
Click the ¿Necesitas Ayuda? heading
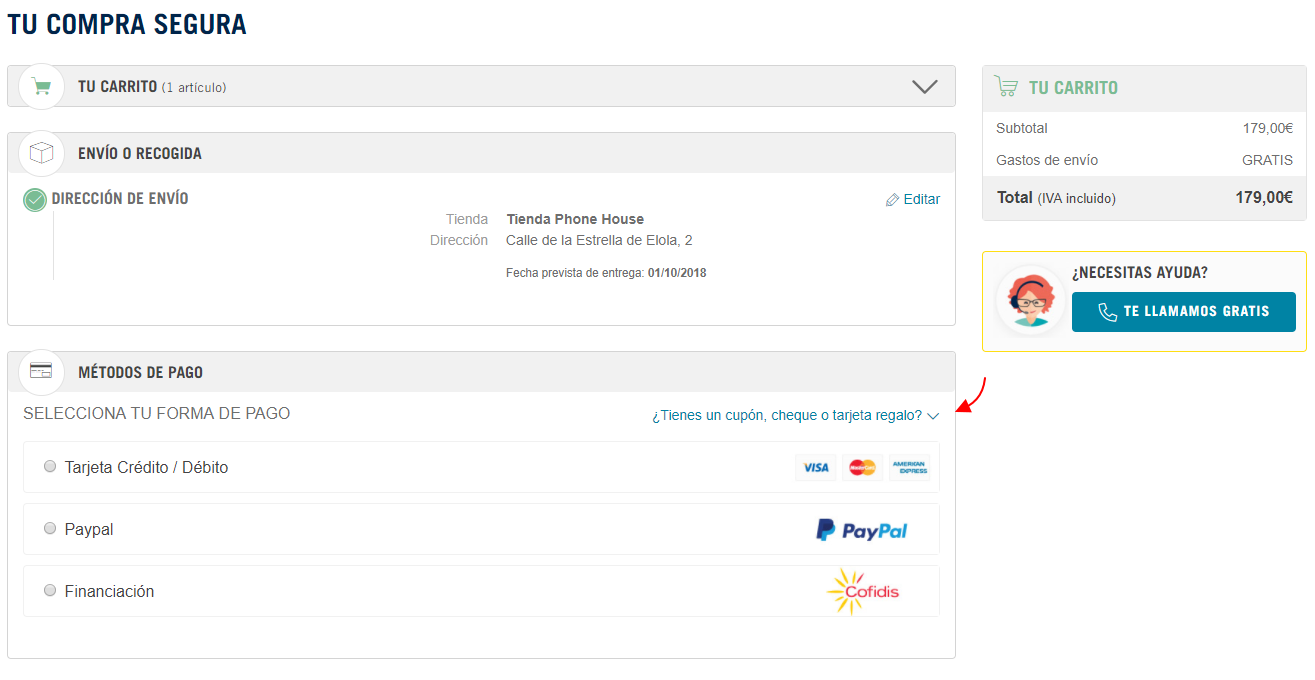coord(1140,273)
